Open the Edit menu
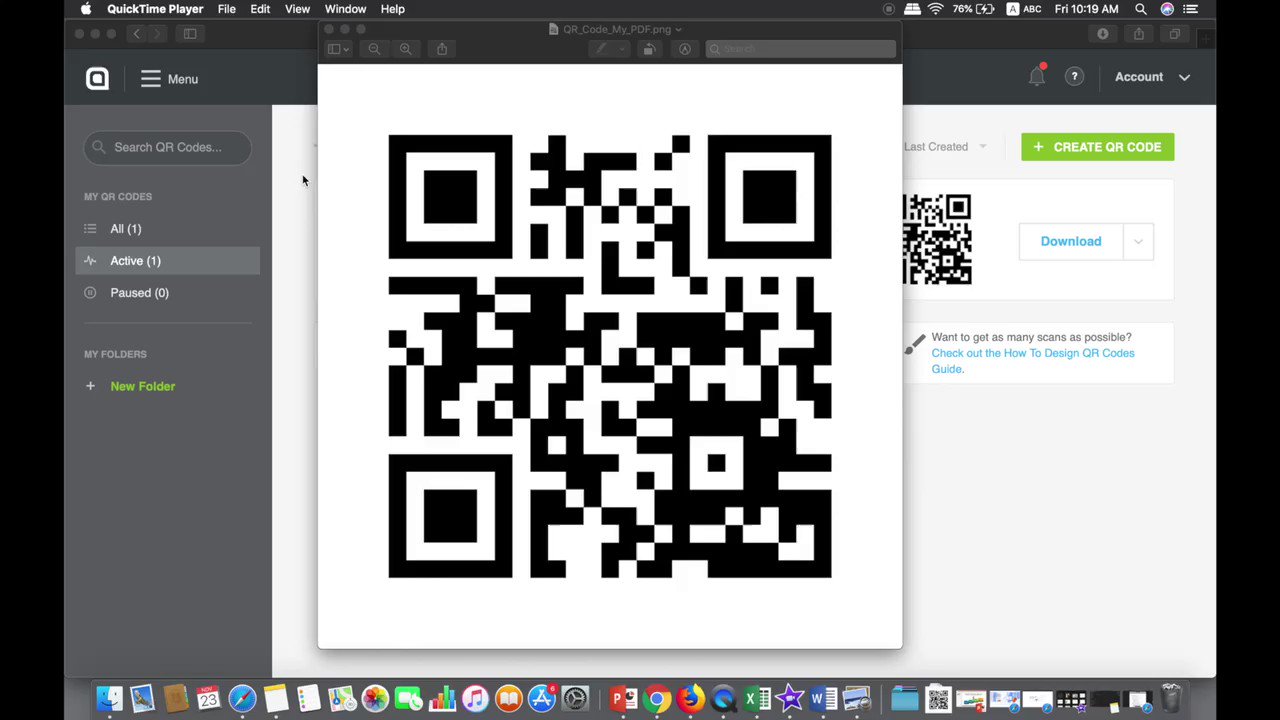Image resolution: width=1280 pixels, height=720 pixels. point(260,9)
